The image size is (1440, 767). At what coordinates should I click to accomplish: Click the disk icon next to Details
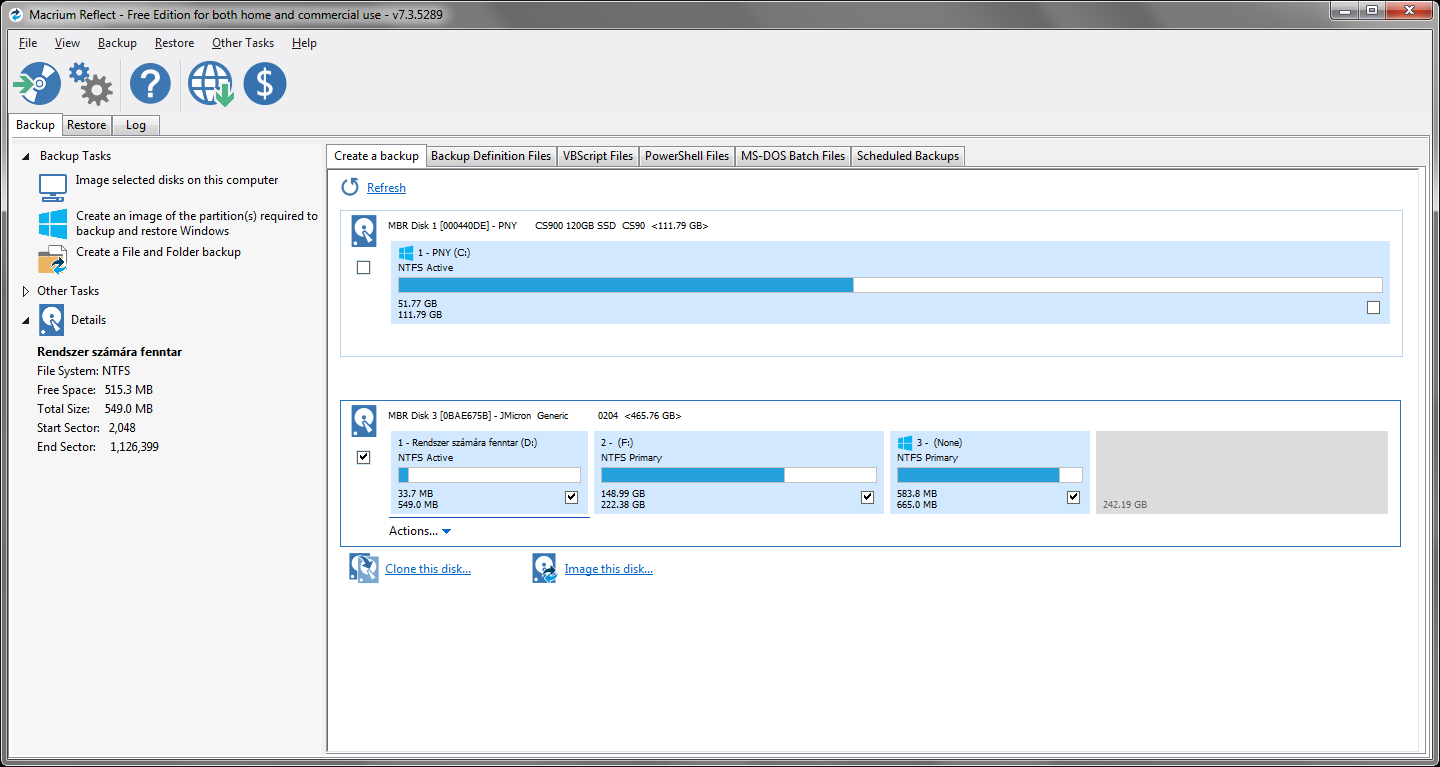tap(51, 320)
